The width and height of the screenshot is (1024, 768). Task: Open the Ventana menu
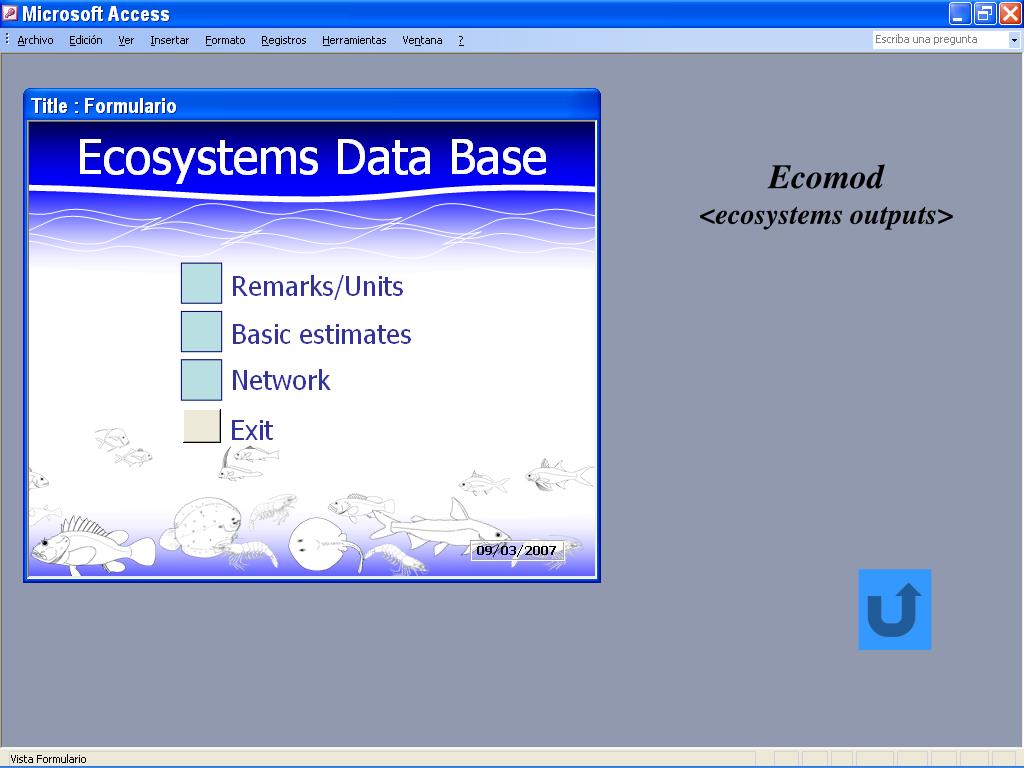tap(422, 40)
